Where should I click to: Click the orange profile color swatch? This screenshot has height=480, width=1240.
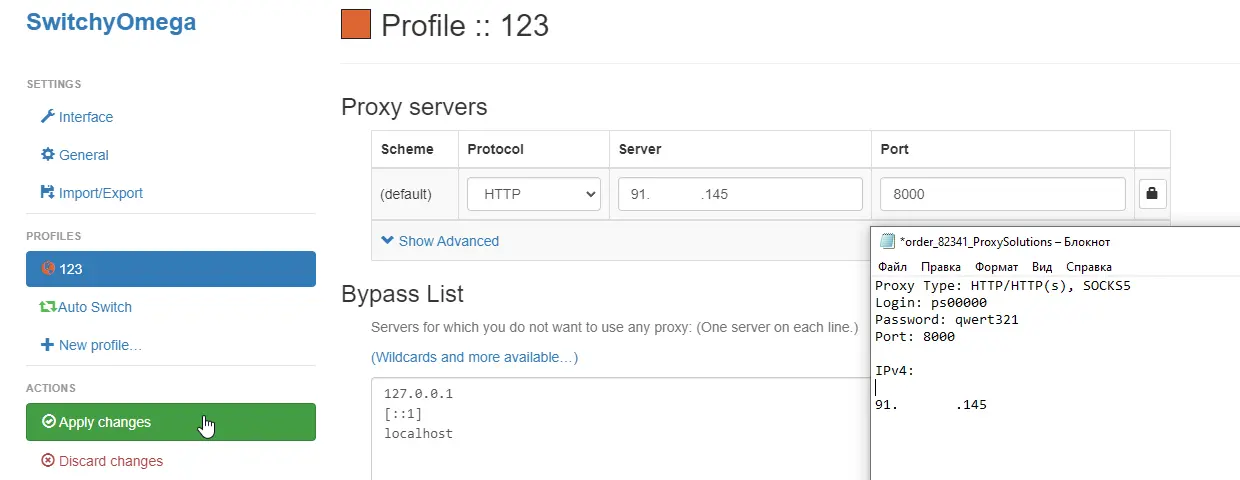[x=356, y=24]
